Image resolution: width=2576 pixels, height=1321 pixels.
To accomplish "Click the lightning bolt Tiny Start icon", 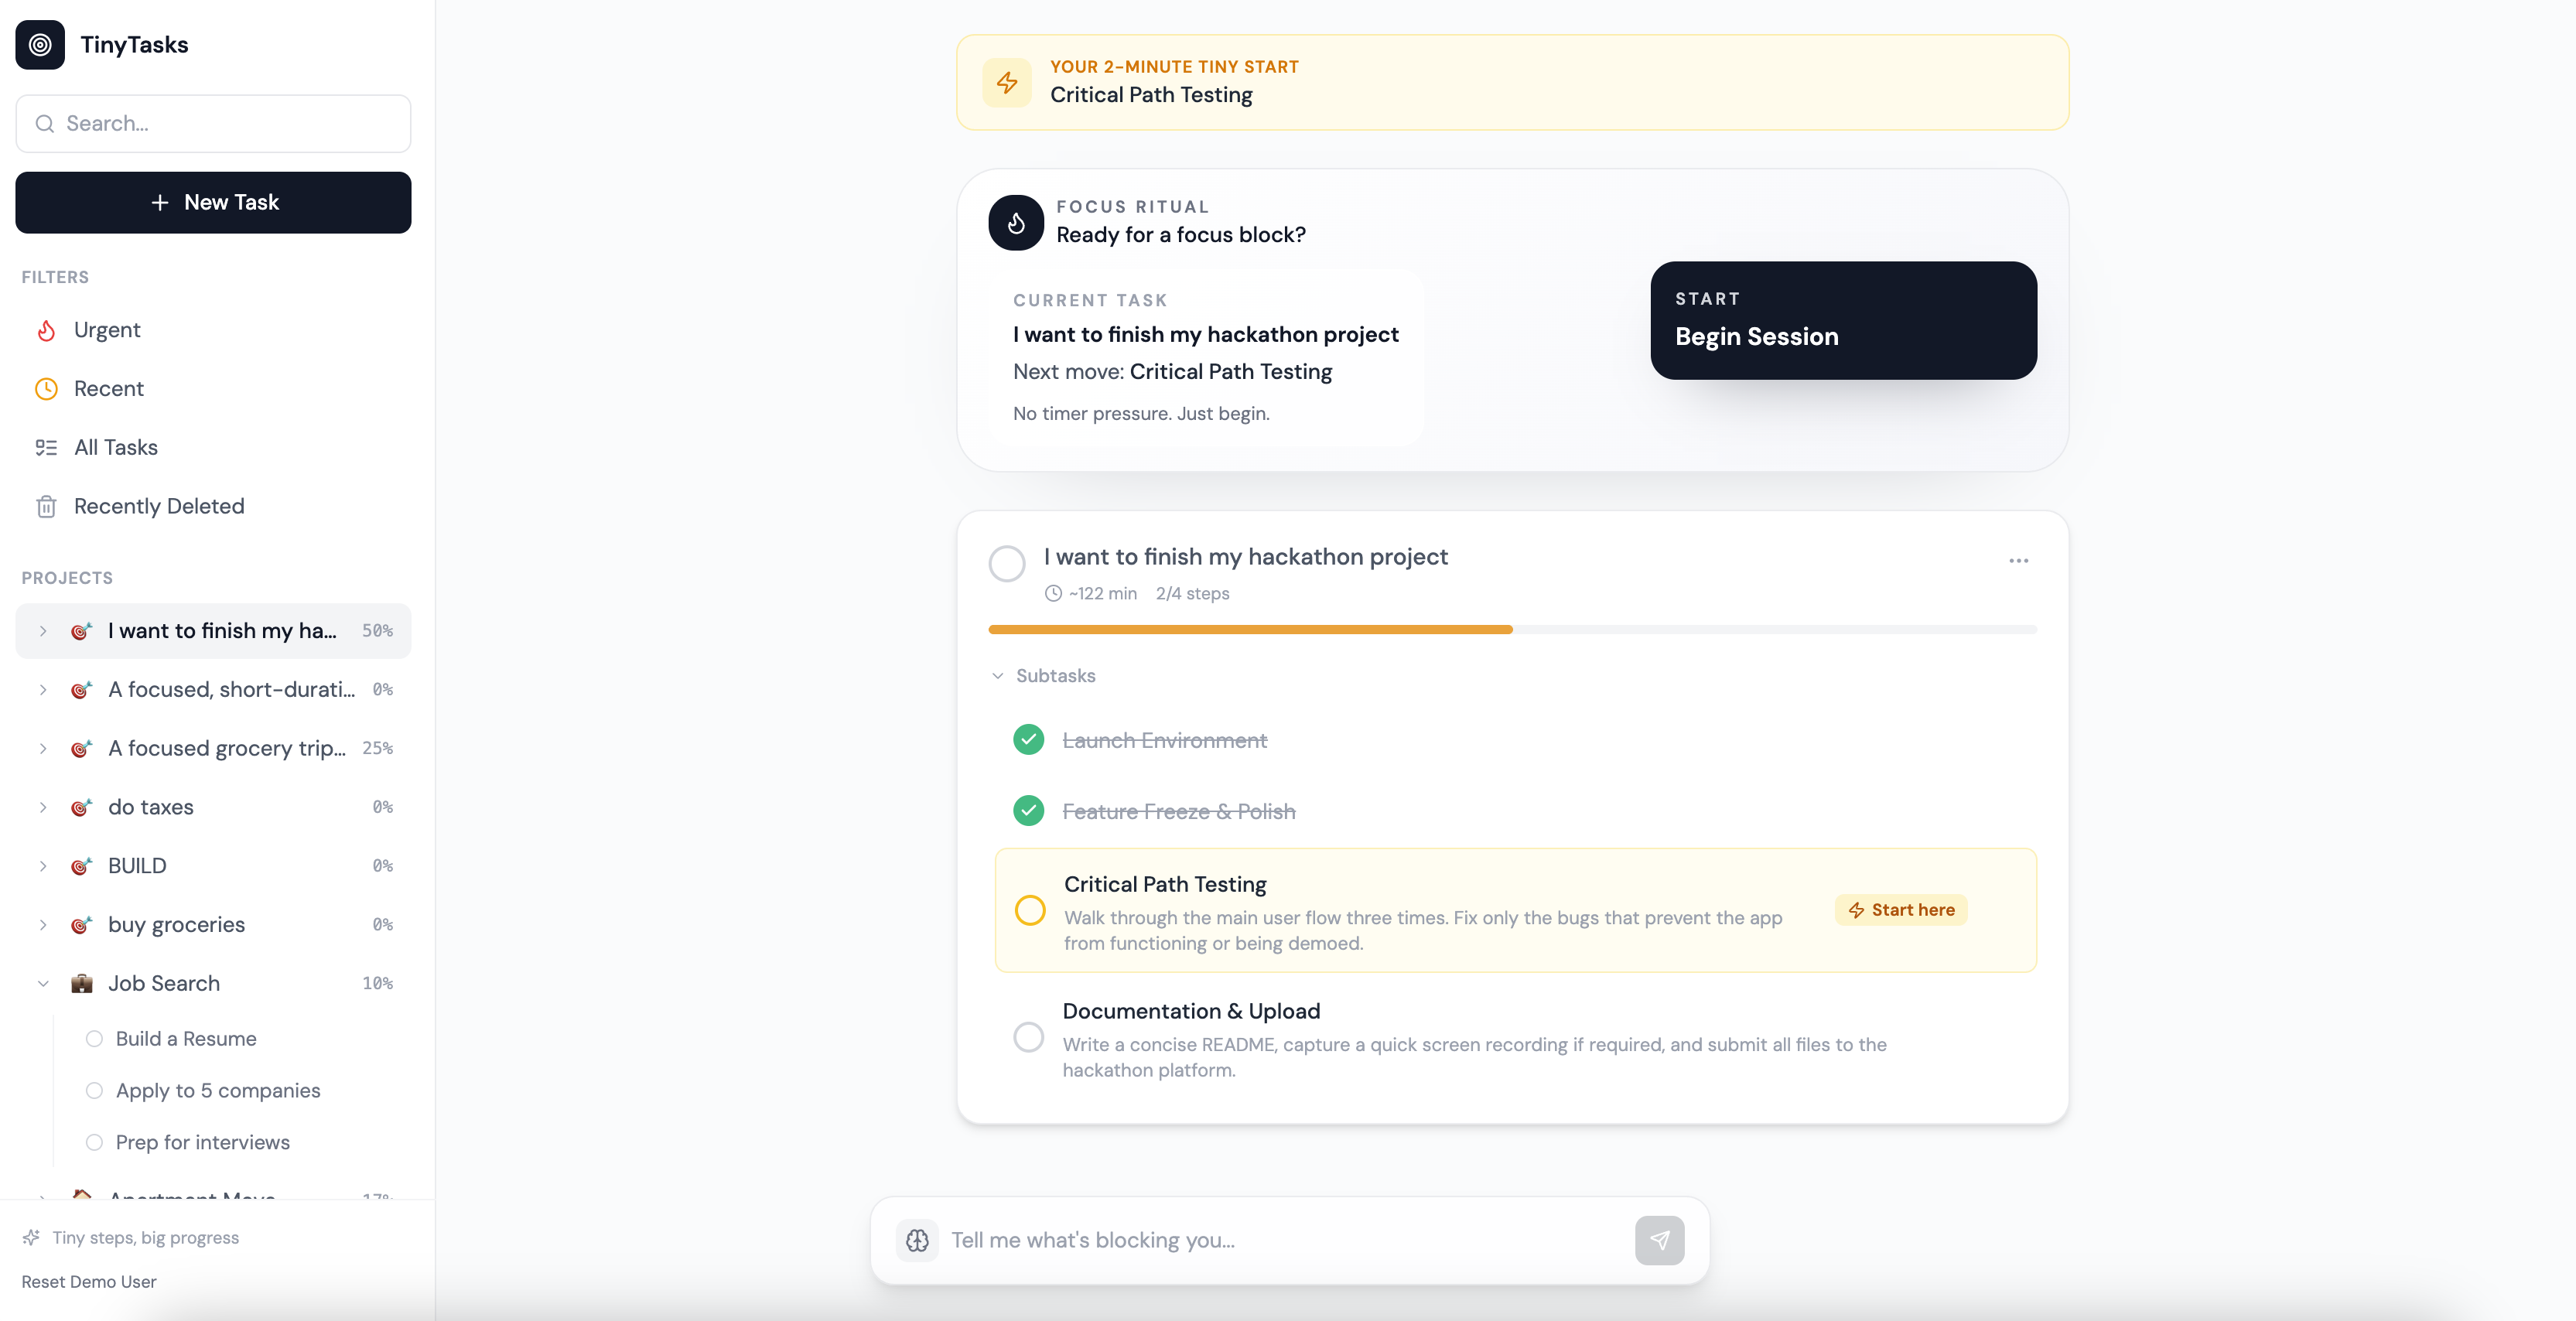I will coord(1007,82).
